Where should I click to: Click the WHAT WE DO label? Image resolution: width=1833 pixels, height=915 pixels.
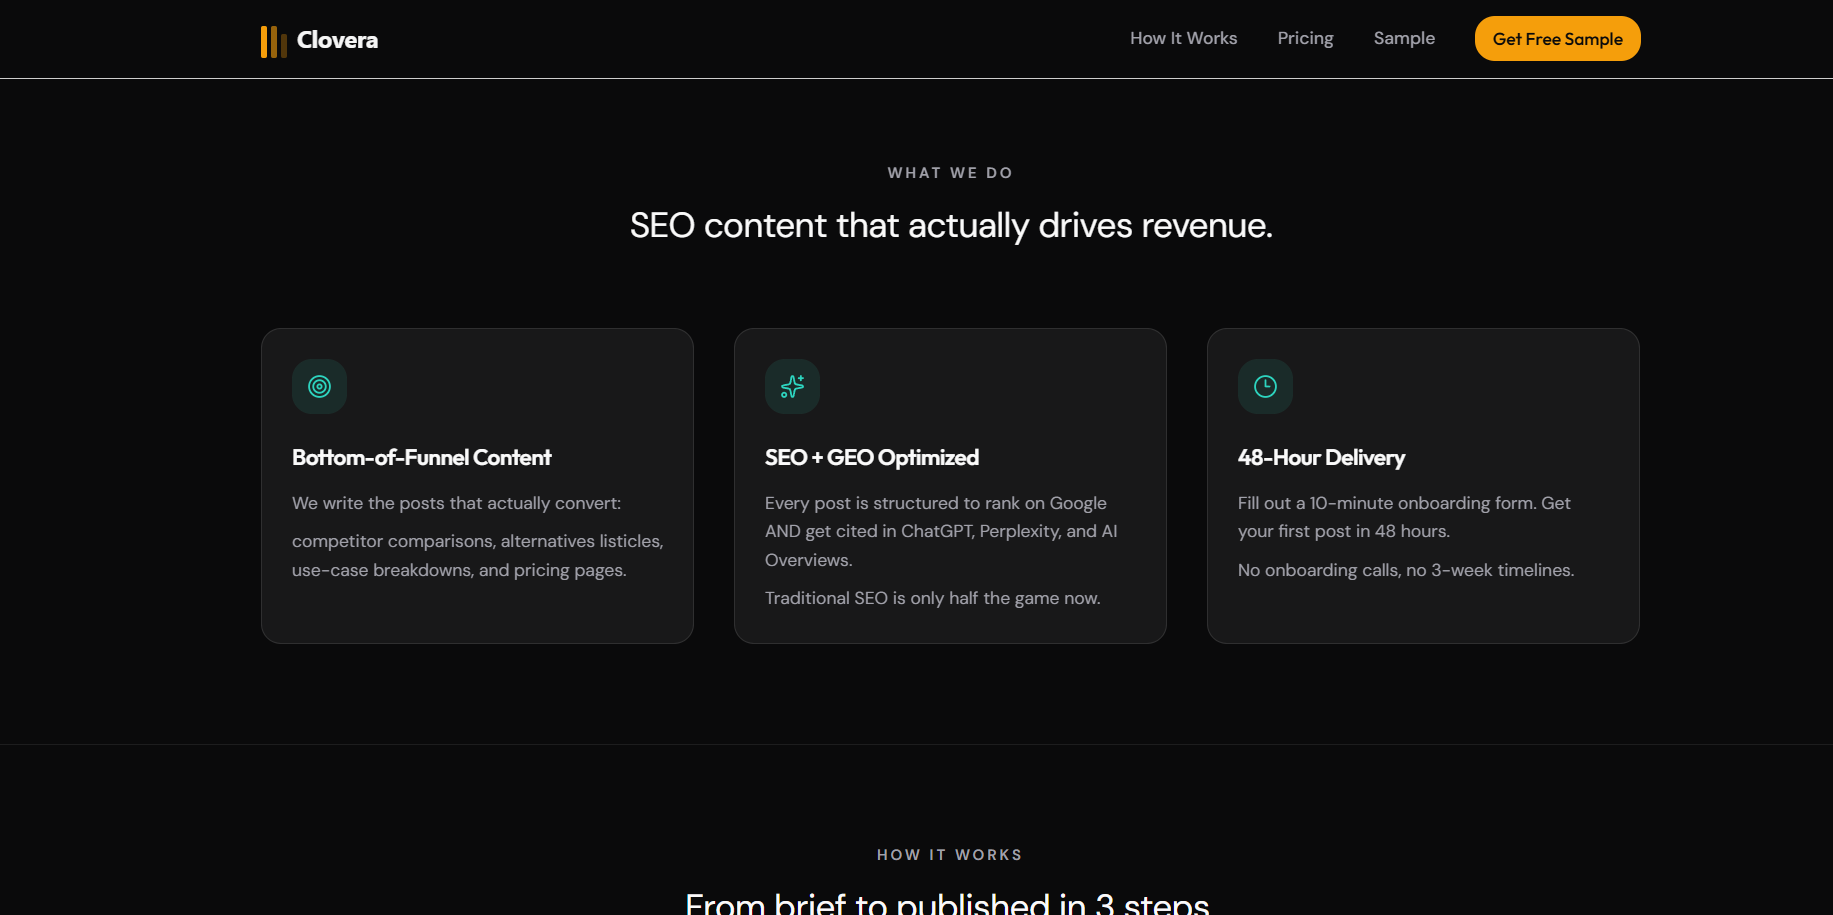tap(950, 173)
